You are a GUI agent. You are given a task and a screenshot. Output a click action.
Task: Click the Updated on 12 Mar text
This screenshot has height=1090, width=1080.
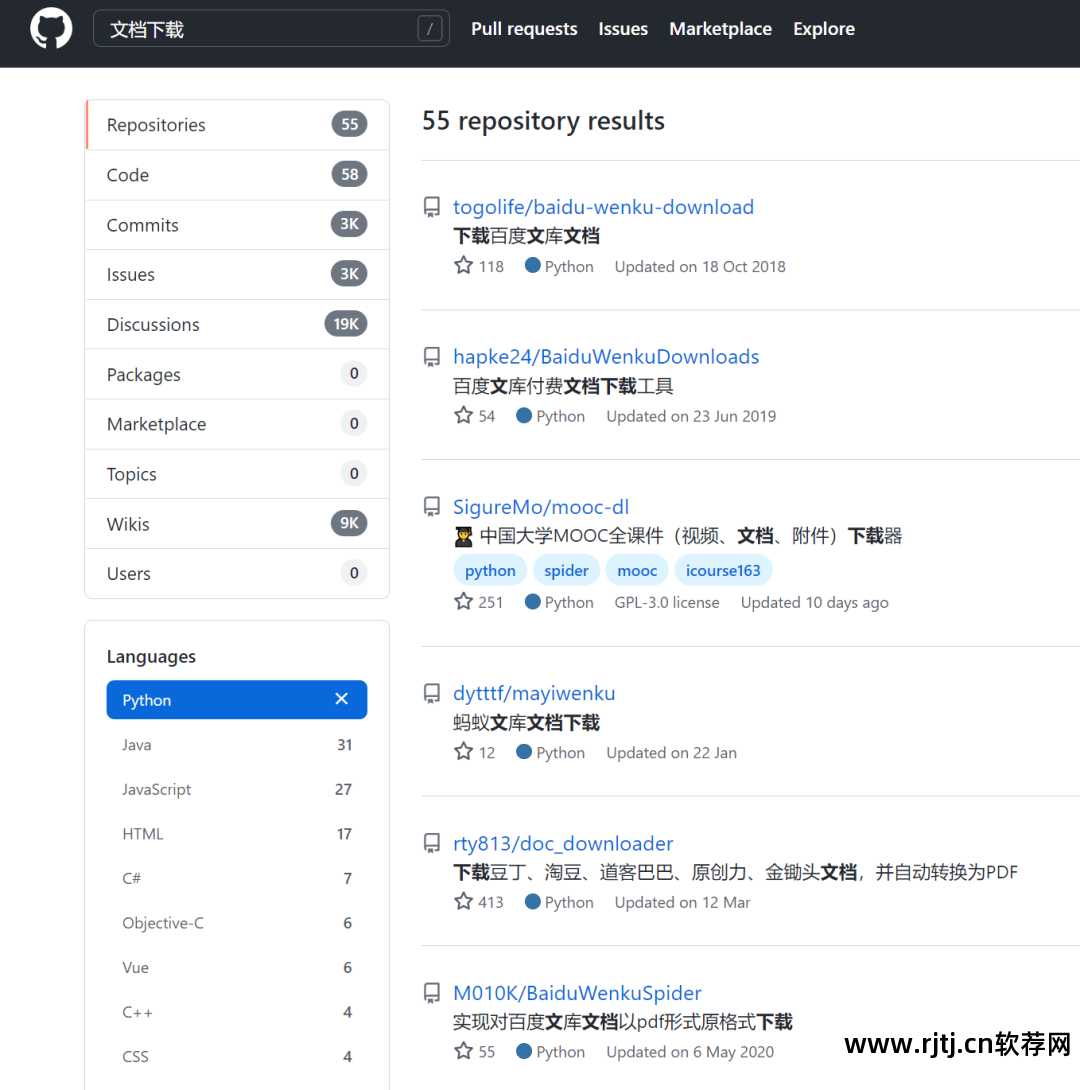pos(682,902)
